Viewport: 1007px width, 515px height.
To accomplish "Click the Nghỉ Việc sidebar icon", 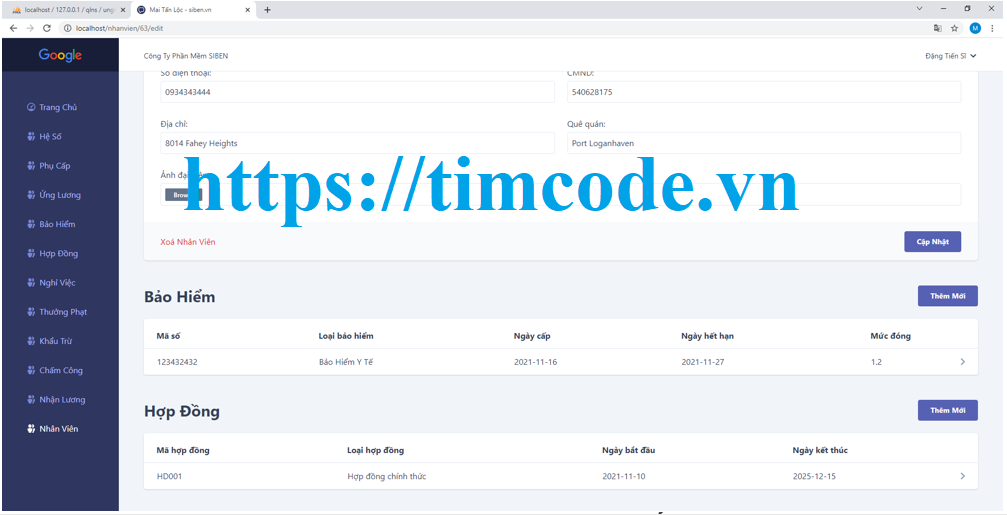I will tap(31, 283).
